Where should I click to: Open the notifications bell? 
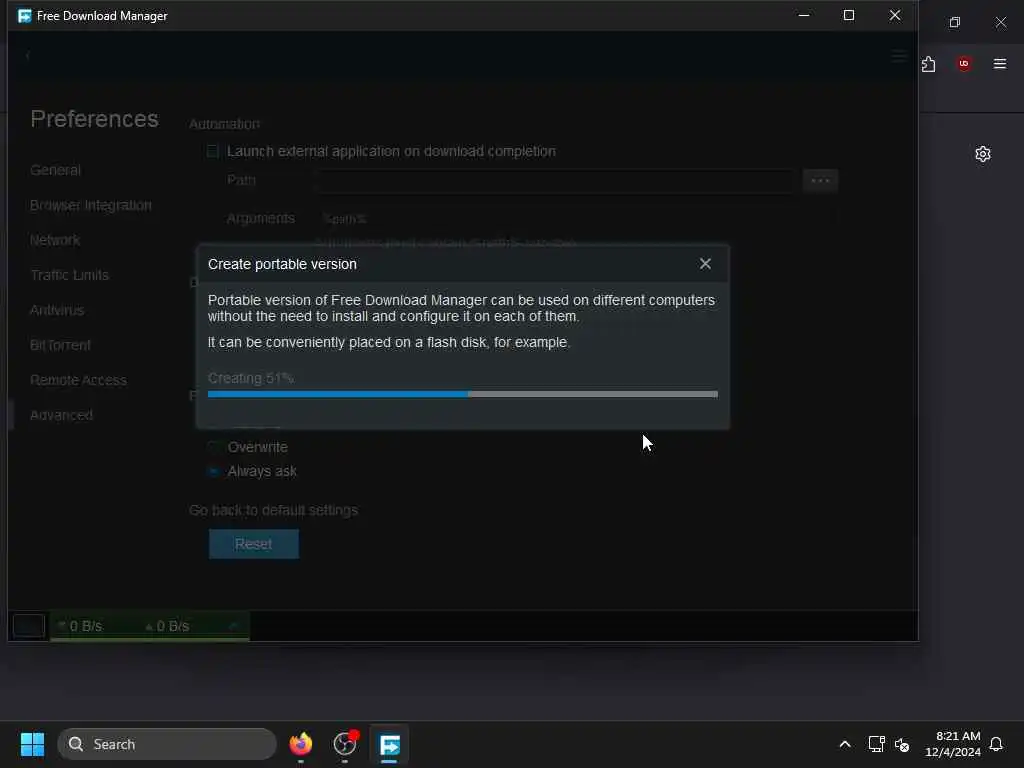click(997, 744)
